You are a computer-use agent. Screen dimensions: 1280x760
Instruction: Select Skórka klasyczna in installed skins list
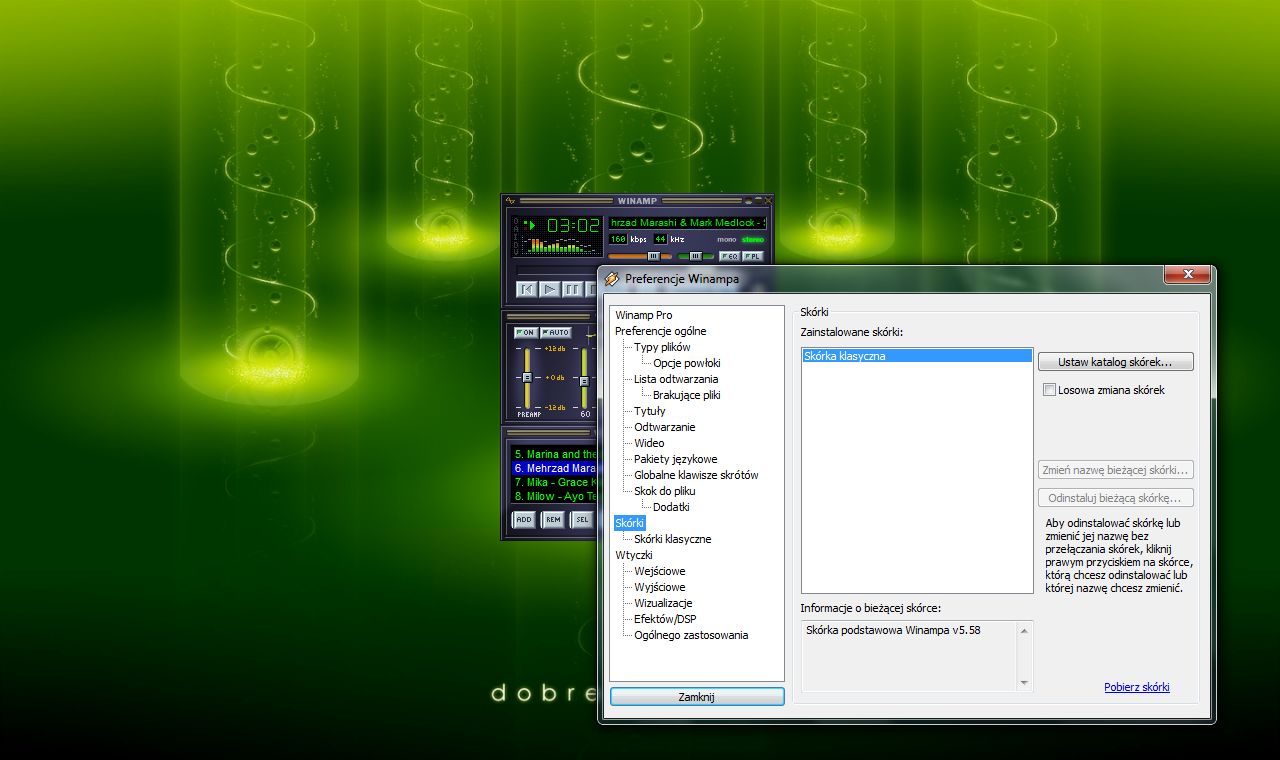(917, 356)
